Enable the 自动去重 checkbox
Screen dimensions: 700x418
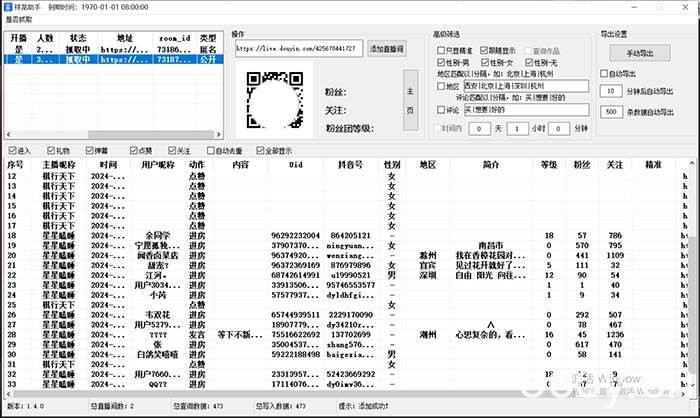(x=225, y=151)
